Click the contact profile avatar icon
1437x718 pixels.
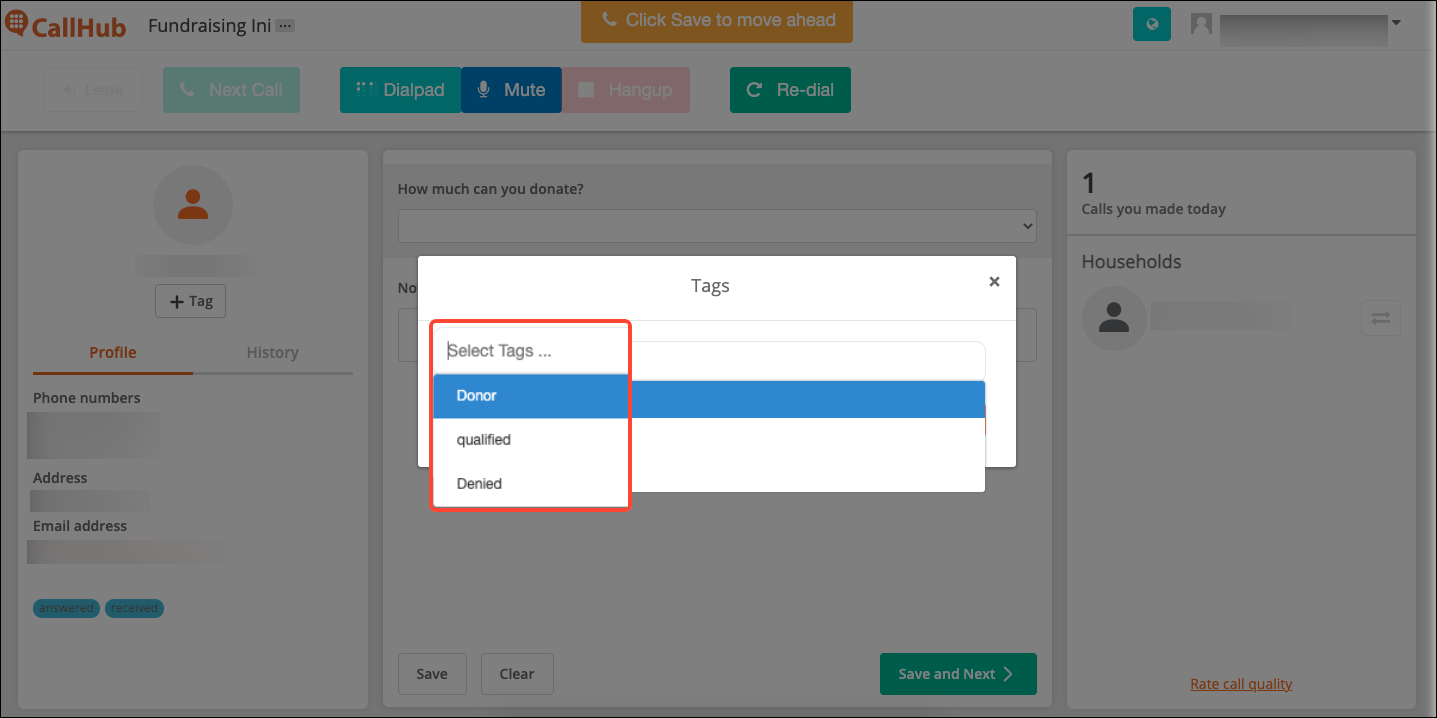tap(192, 205)
